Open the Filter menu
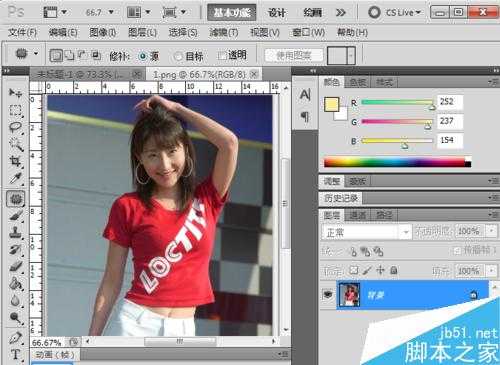The height and width of the screenshot is (365, 500). pos(224,32)
